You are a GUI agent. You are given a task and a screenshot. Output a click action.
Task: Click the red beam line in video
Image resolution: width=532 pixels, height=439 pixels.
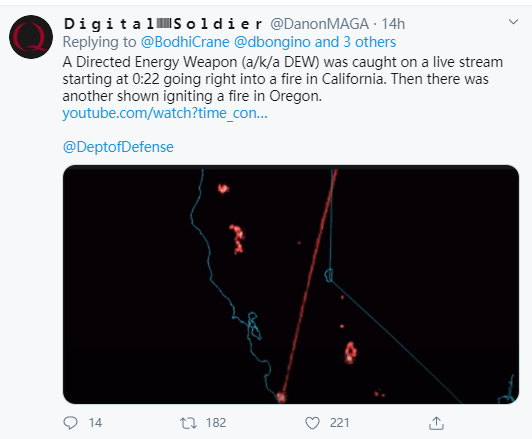(x=308, y=284)
